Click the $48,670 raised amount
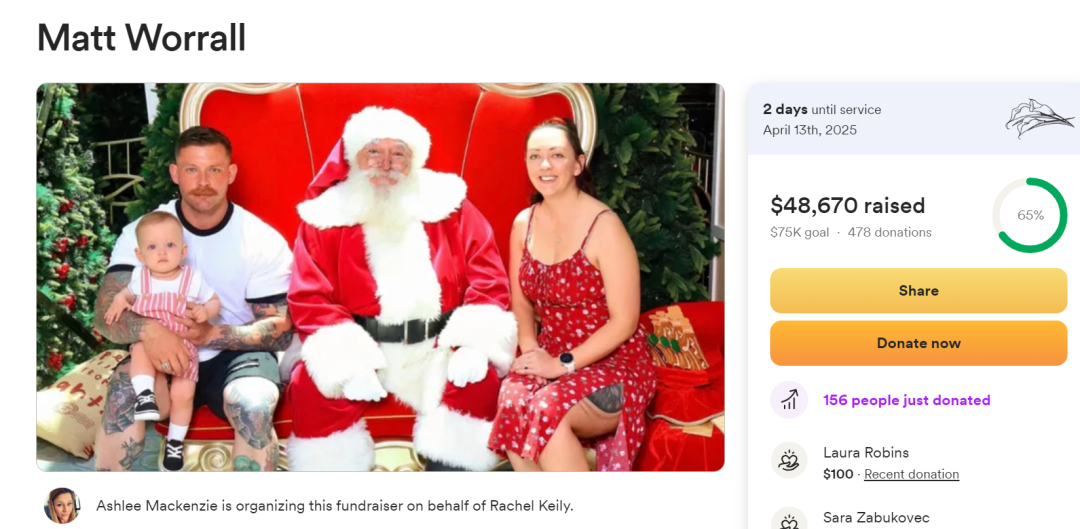The image size is (1080, 529). coord(847,205)
